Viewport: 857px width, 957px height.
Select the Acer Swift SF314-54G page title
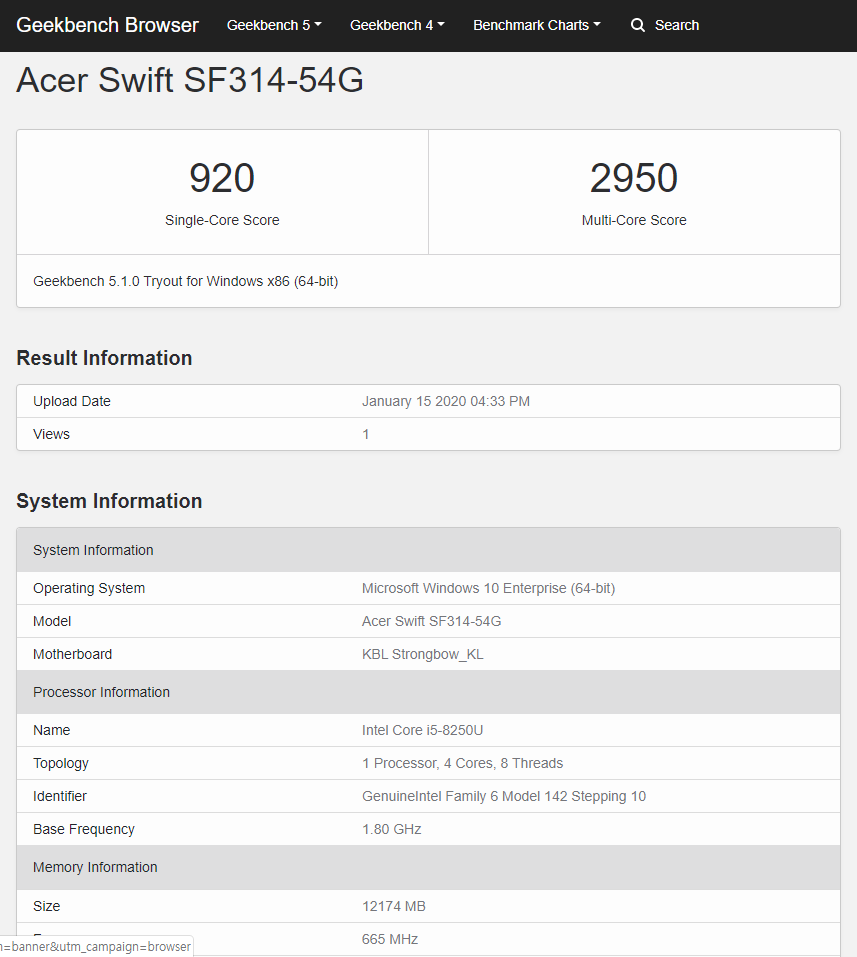(x=190, y=80)
